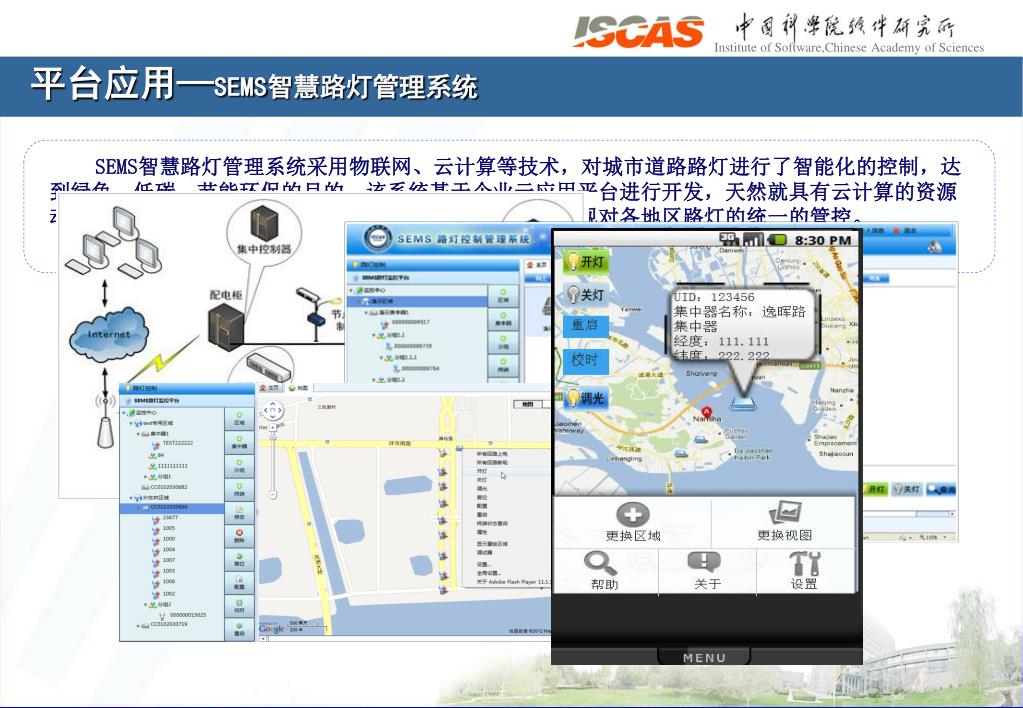Image resolution: width=1023 pixels, height=708 pixels.
Task: Tap the 开灯 button on the phone map
Action: pyautogui.click(x=585, y=262)
